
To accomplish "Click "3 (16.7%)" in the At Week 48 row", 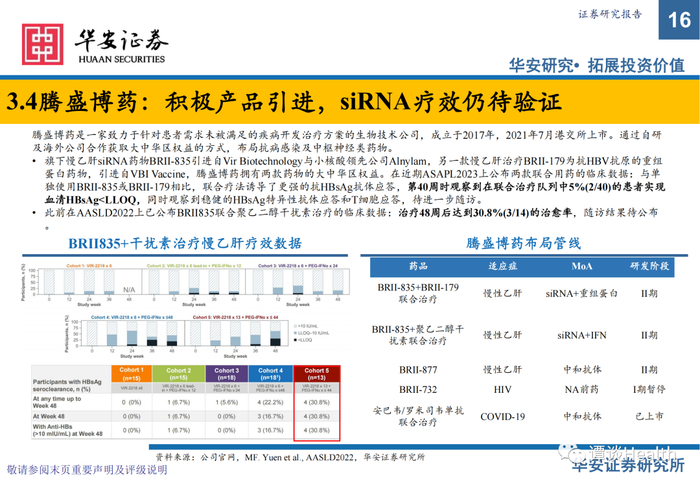I will point(271,416).
